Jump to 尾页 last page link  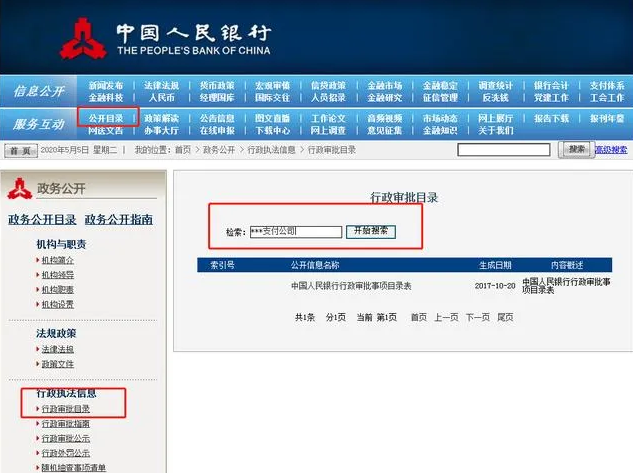pyautogui.click(x=505, y=317)
